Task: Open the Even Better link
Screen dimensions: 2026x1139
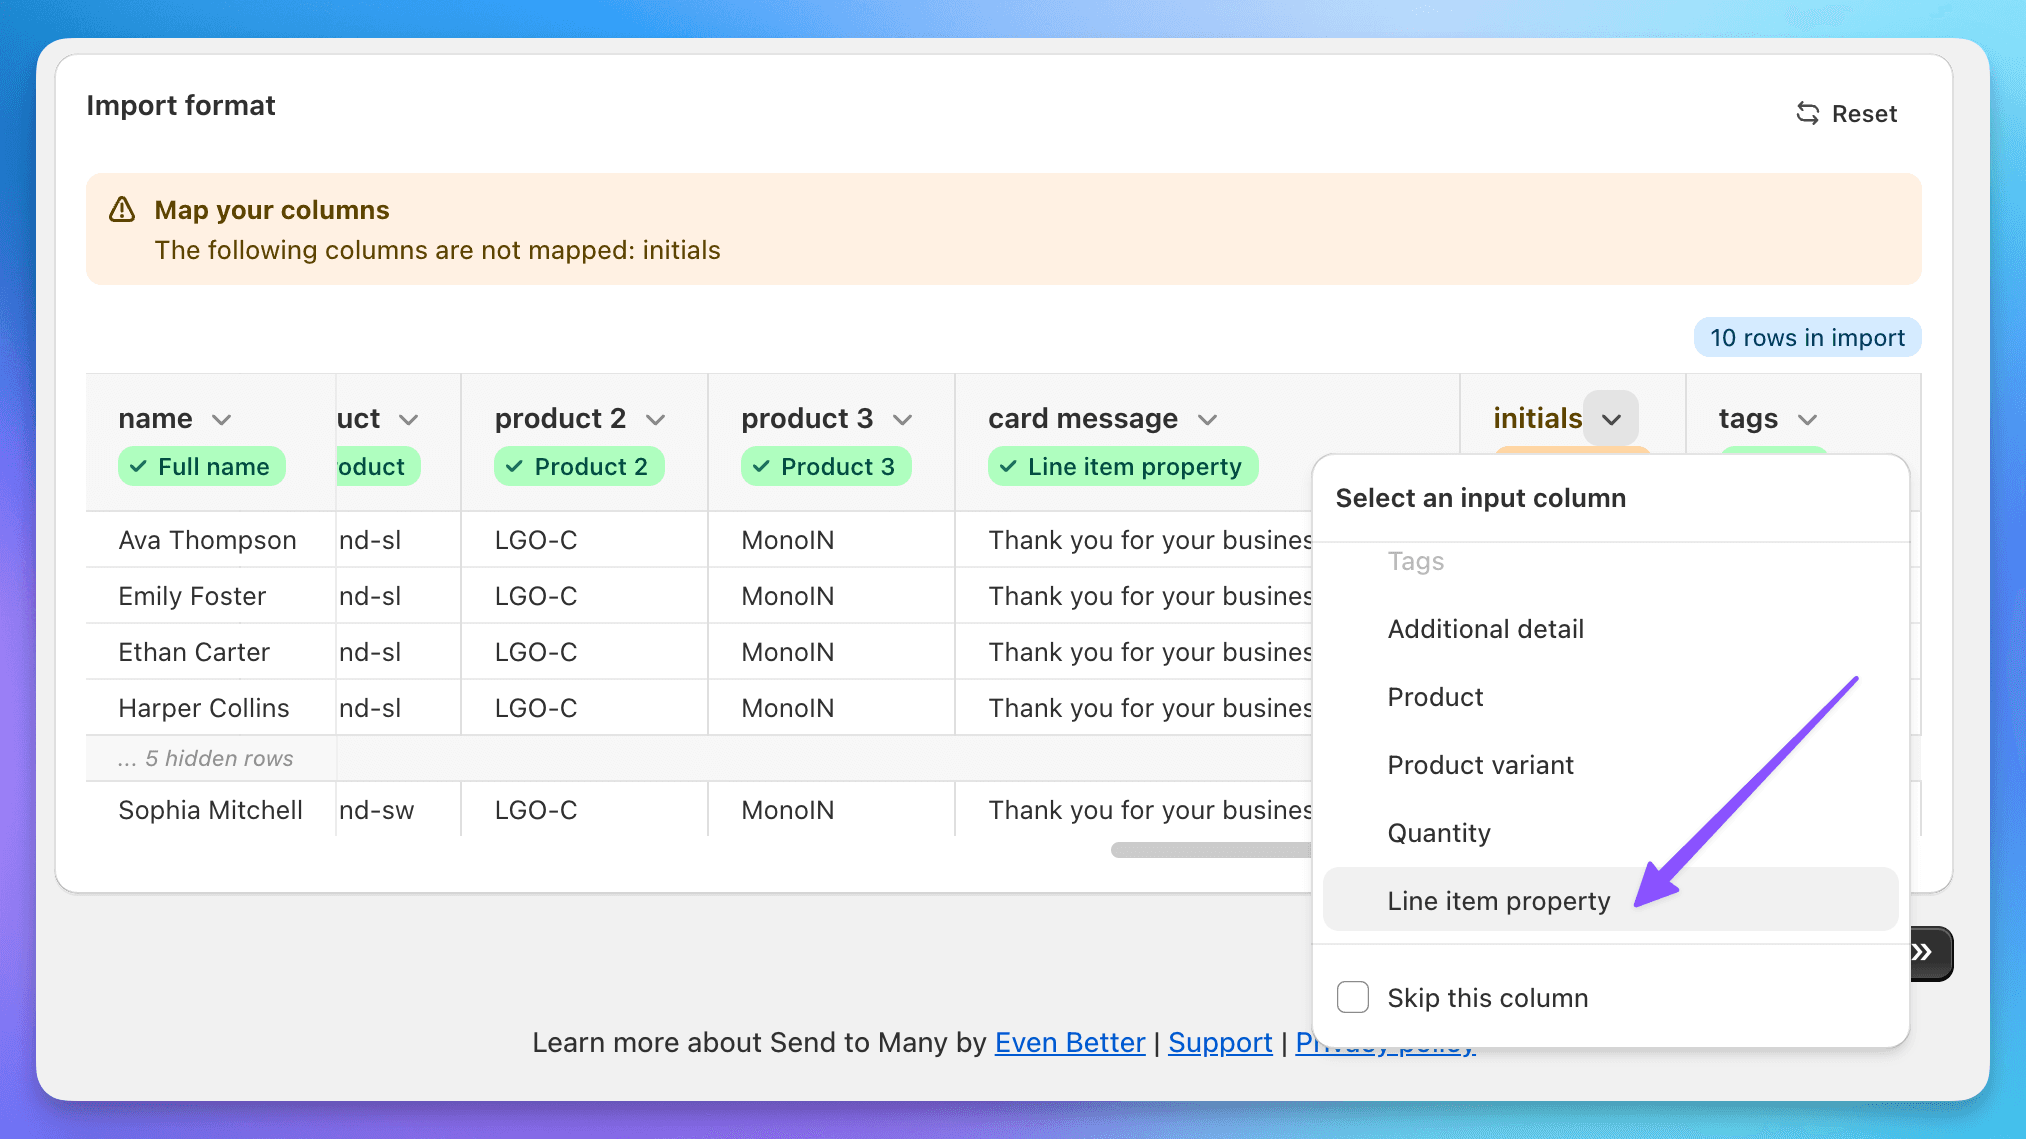Action: (x=1069, y=1042)
